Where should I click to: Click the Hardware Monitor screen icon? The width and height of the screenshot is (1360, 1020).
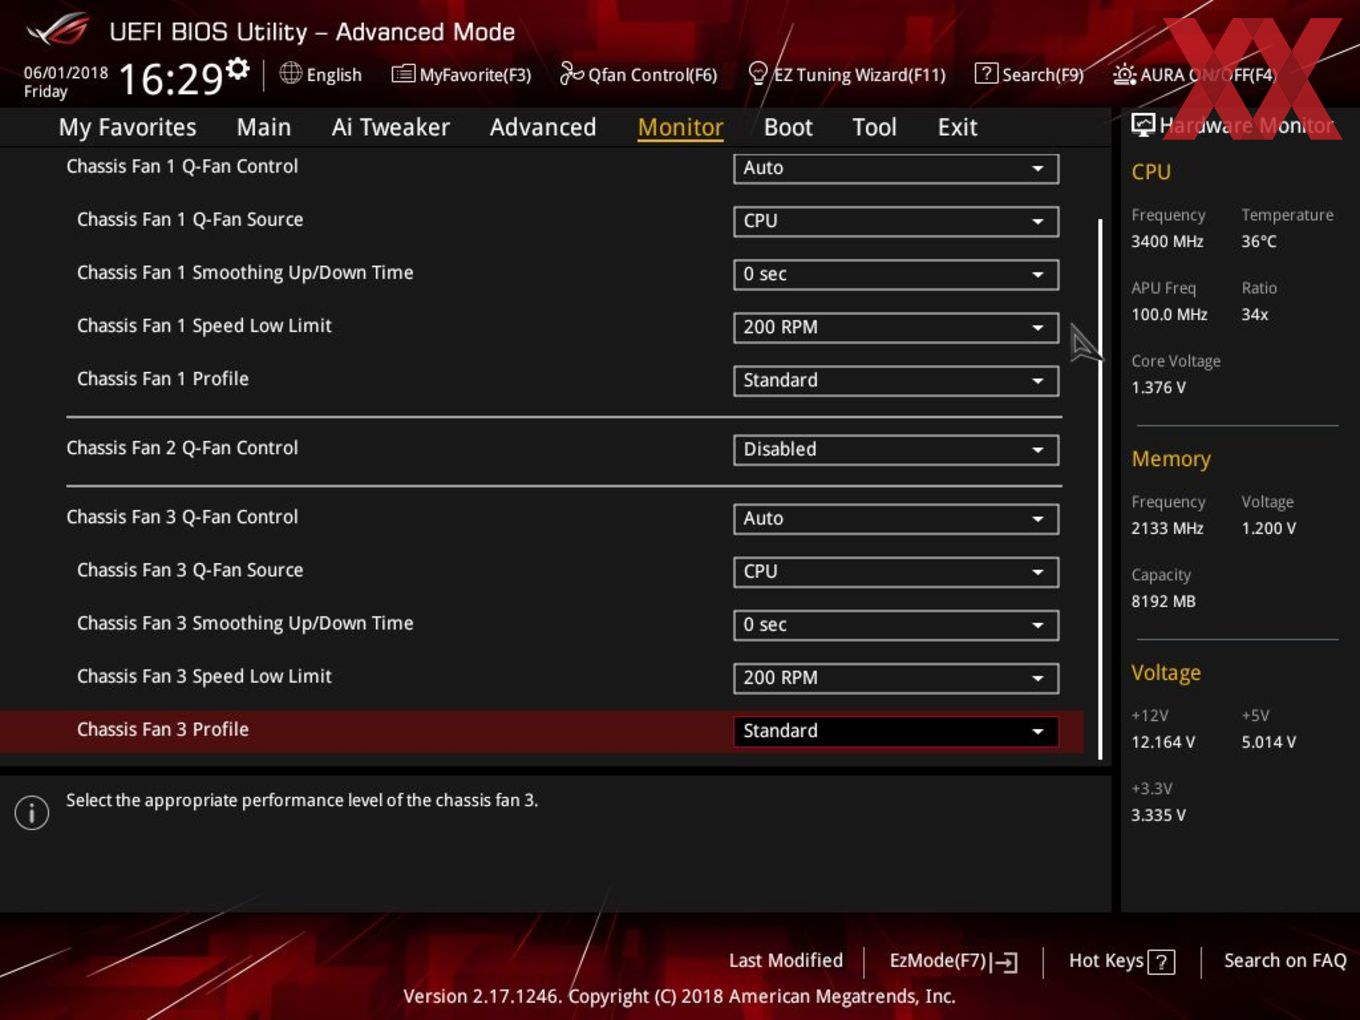1143,124
